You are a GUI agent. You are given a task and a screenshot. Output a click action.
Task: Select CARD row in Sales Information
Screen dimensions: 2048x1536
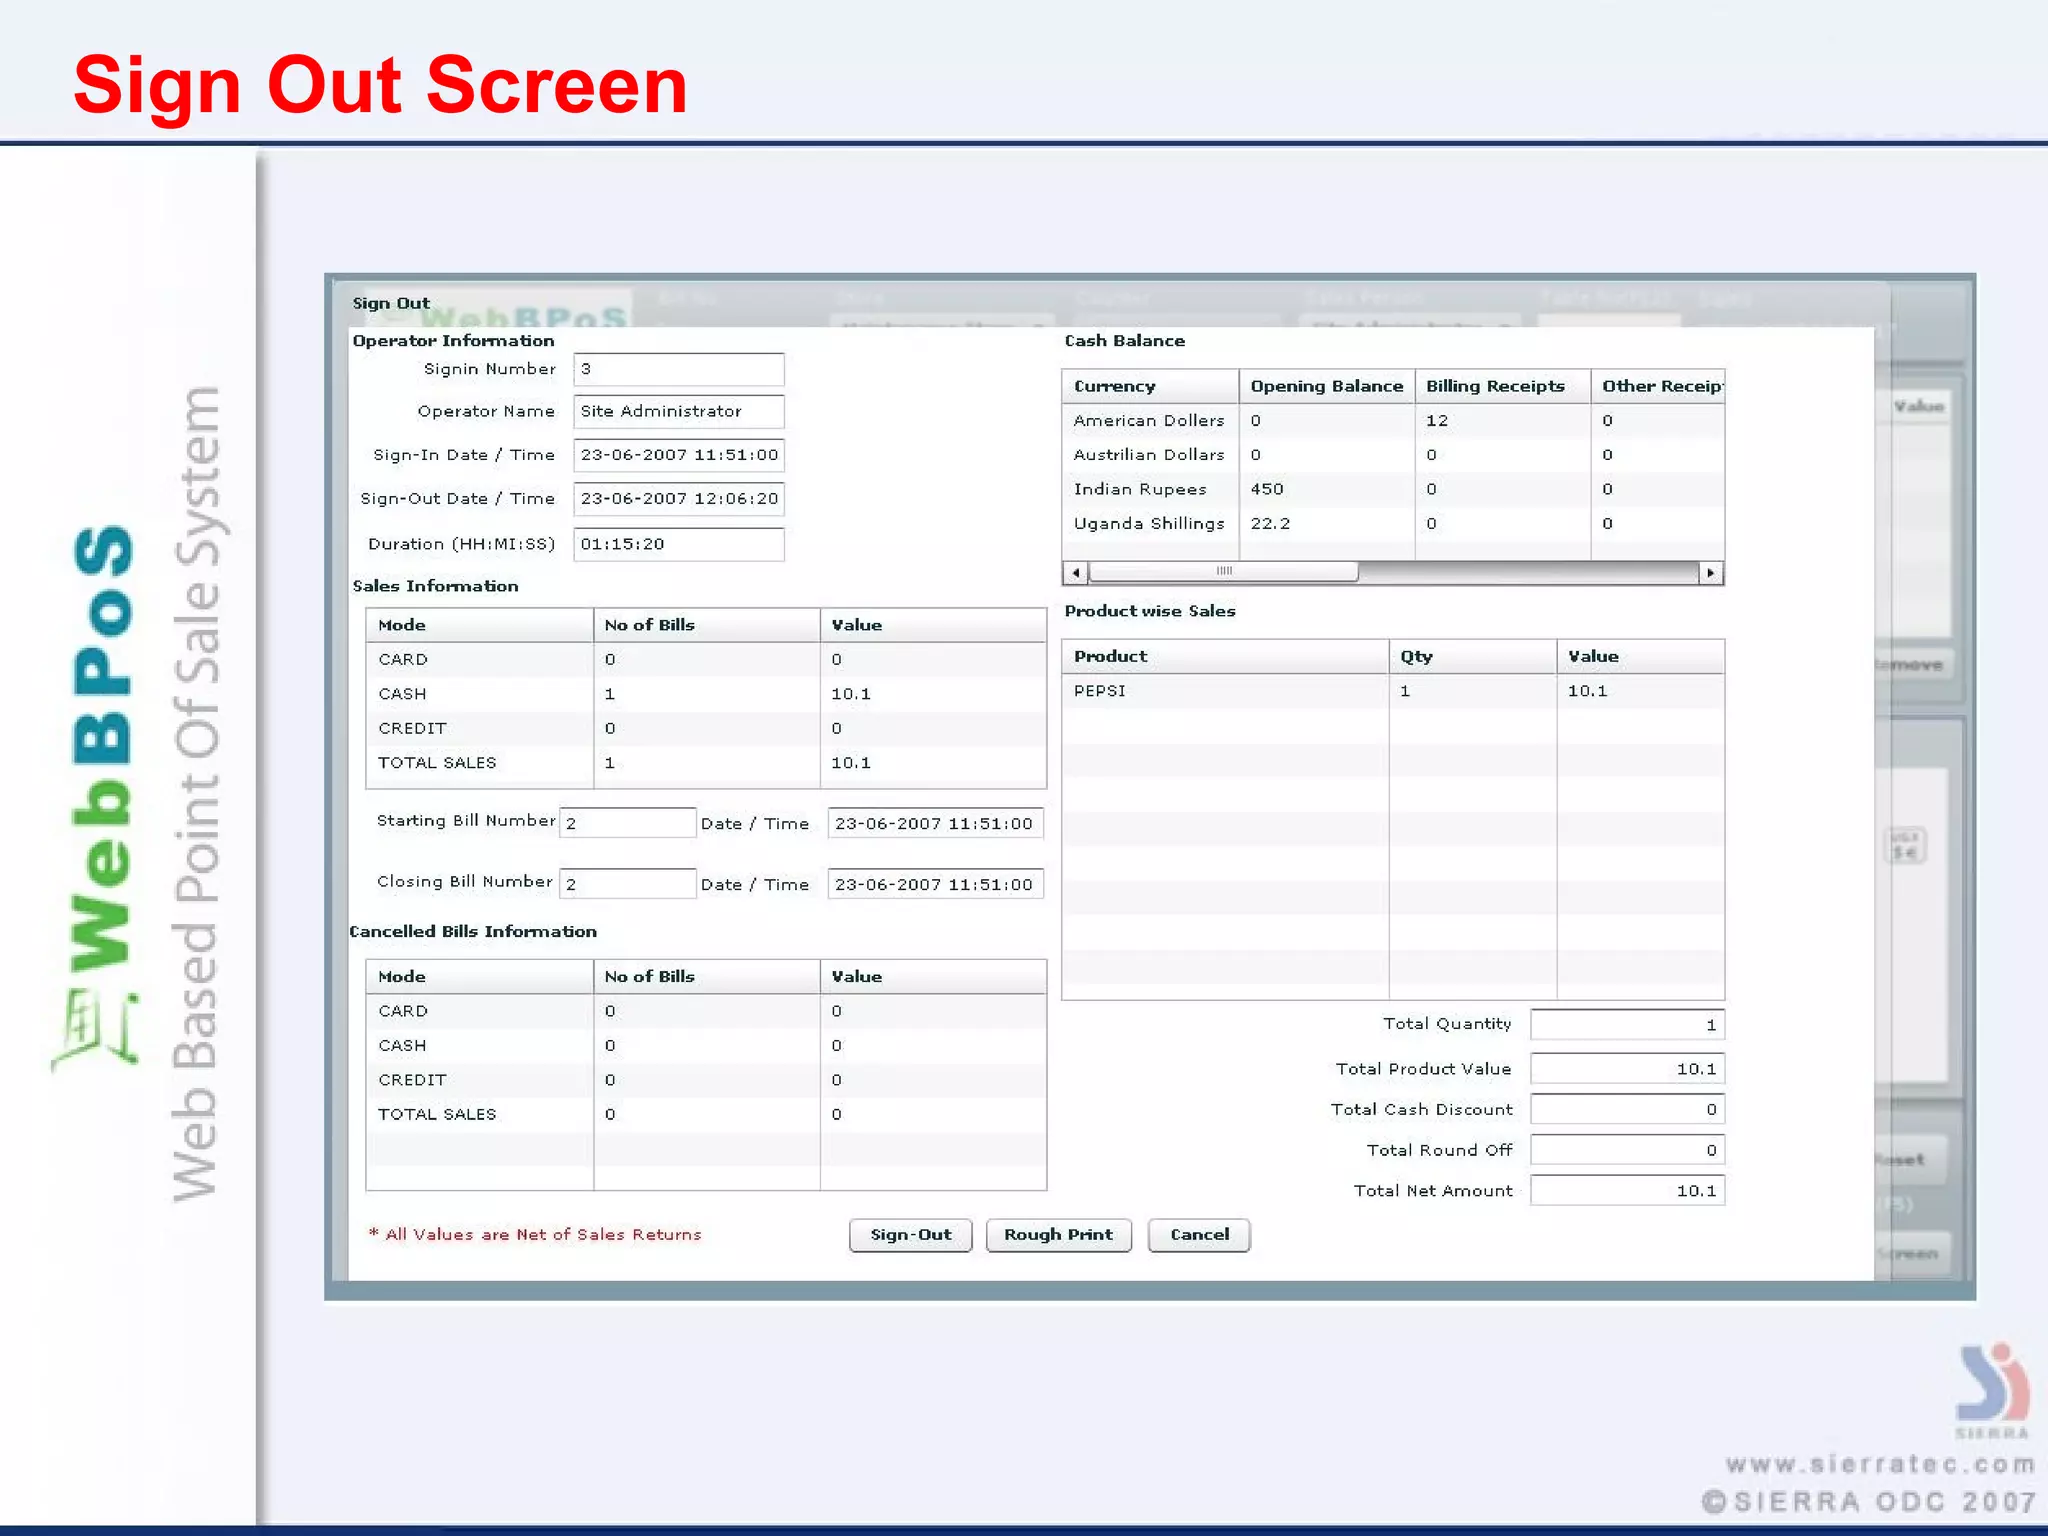[706, 660]
